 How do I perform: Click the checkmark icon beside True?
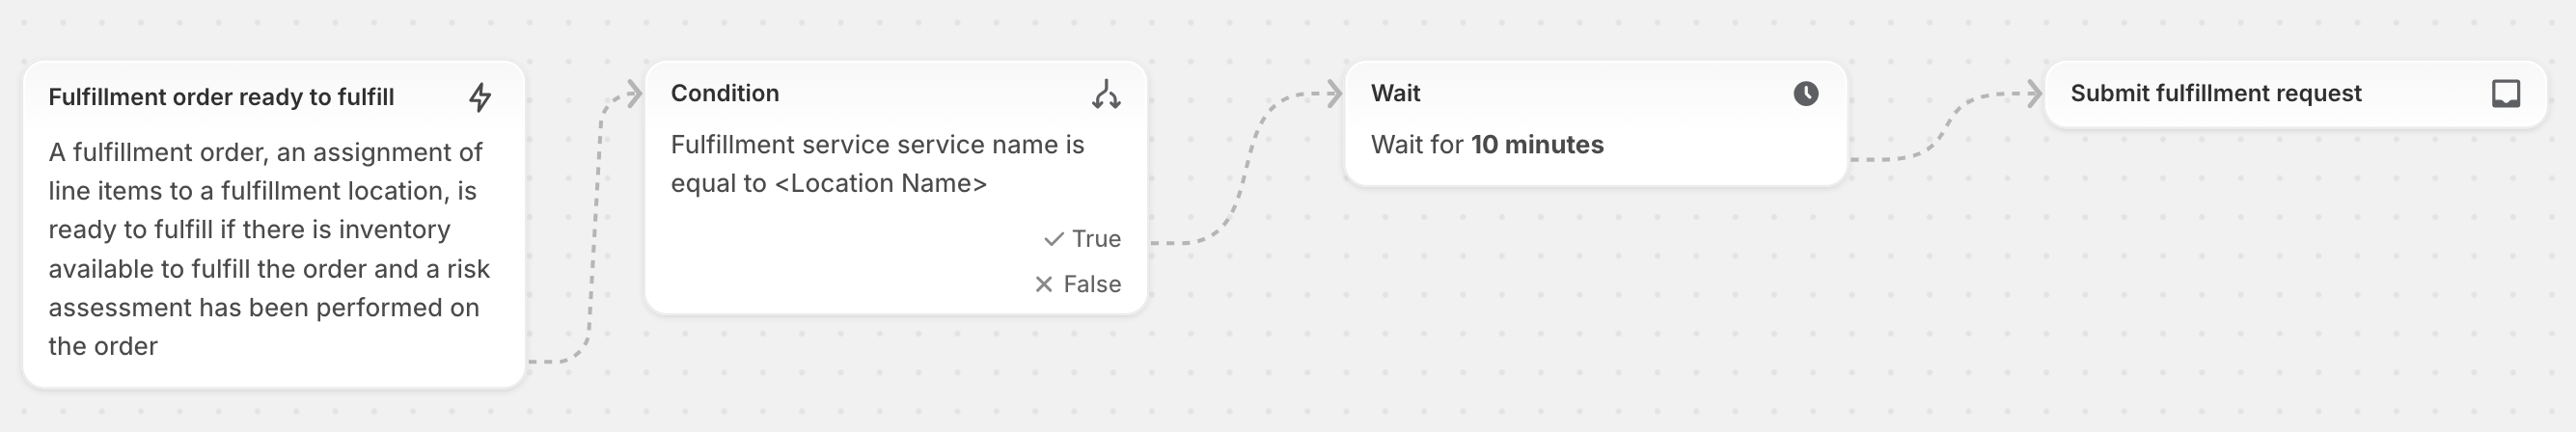coord(1053,239)
